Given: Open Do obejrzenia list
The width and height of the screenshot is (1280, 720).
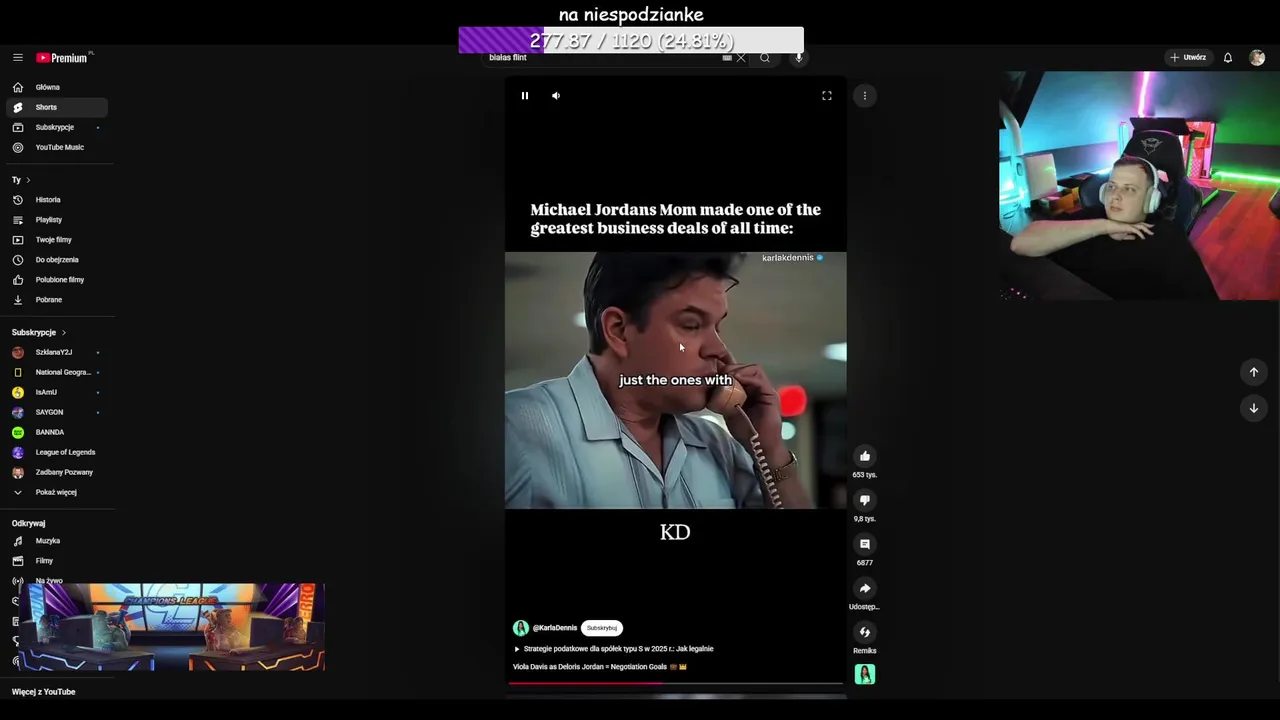Looking at the screenshot, I should pyautogui.click(x=56, y=260).
